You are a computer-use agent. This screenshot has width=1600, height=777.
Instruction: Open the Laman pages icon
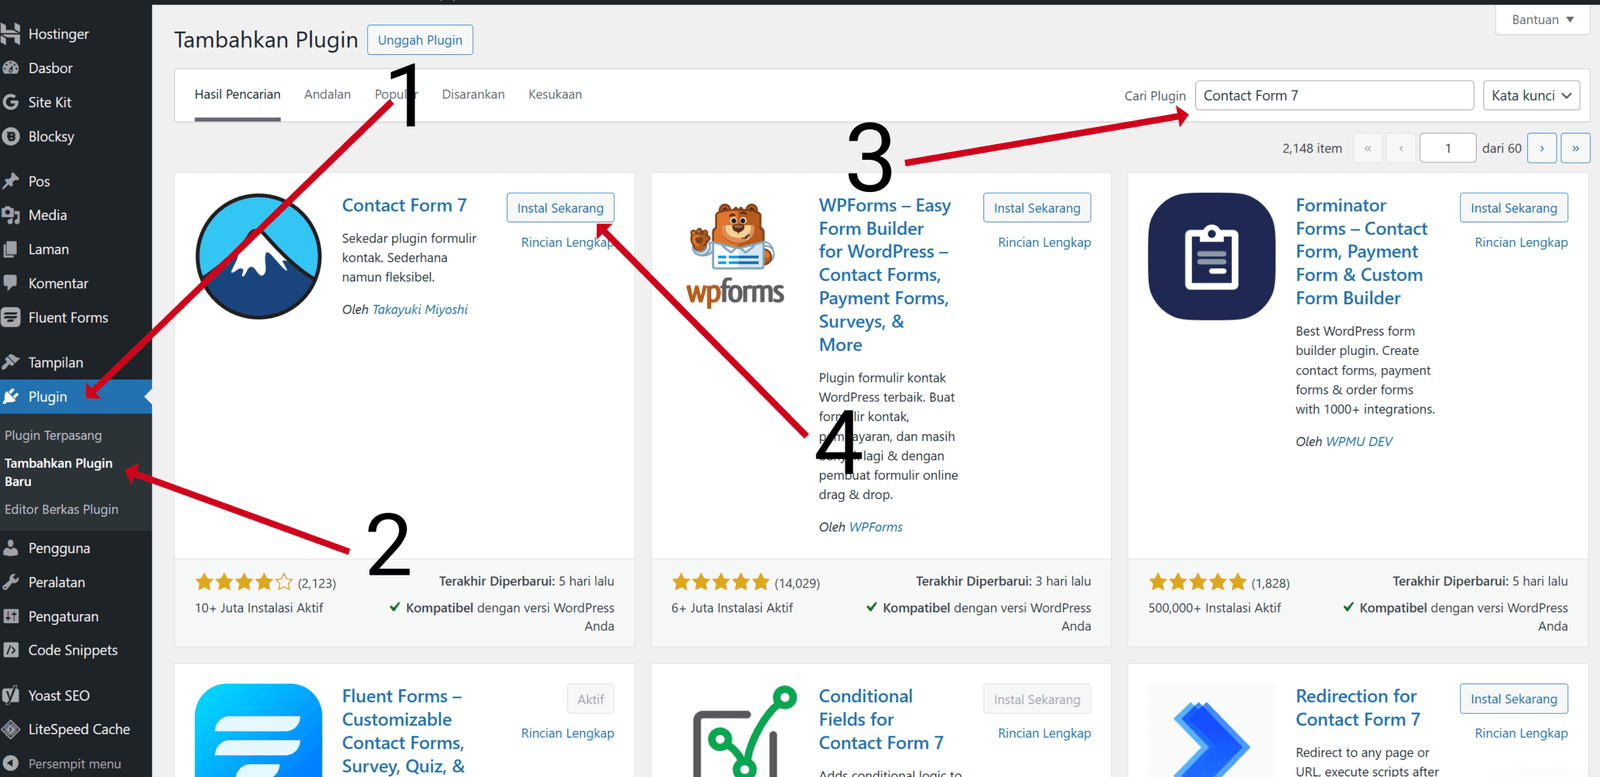click(11, 249)
